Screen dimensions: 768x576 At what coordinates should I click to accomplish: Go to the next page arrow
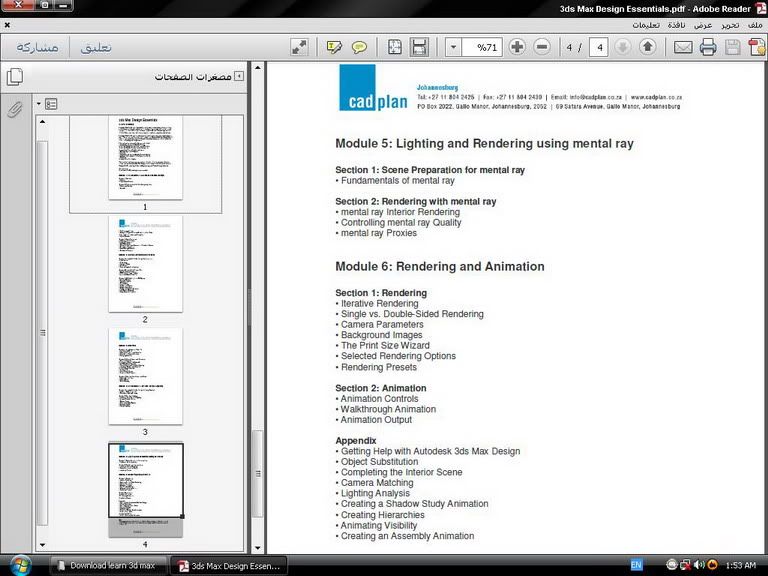[623, 47]
